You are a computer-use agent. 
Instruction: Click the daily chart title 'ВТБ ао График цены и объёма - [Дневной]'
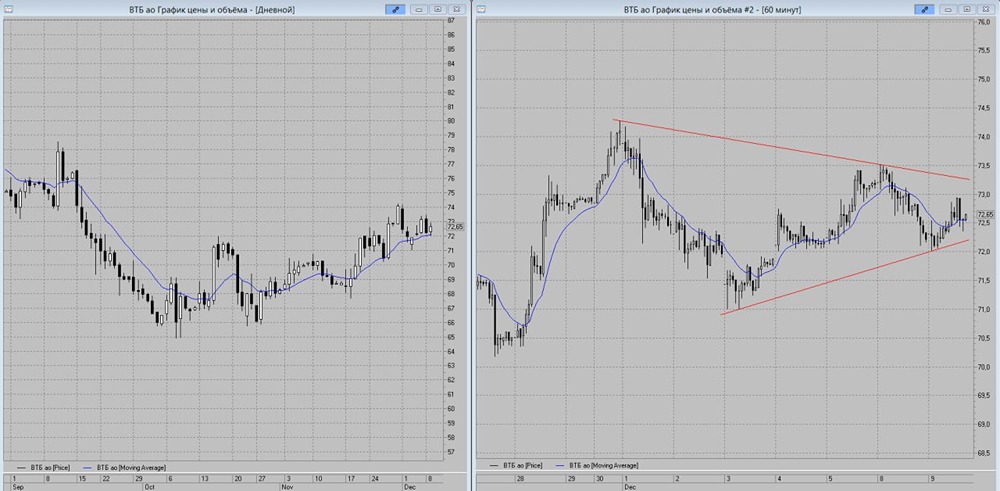212,10
